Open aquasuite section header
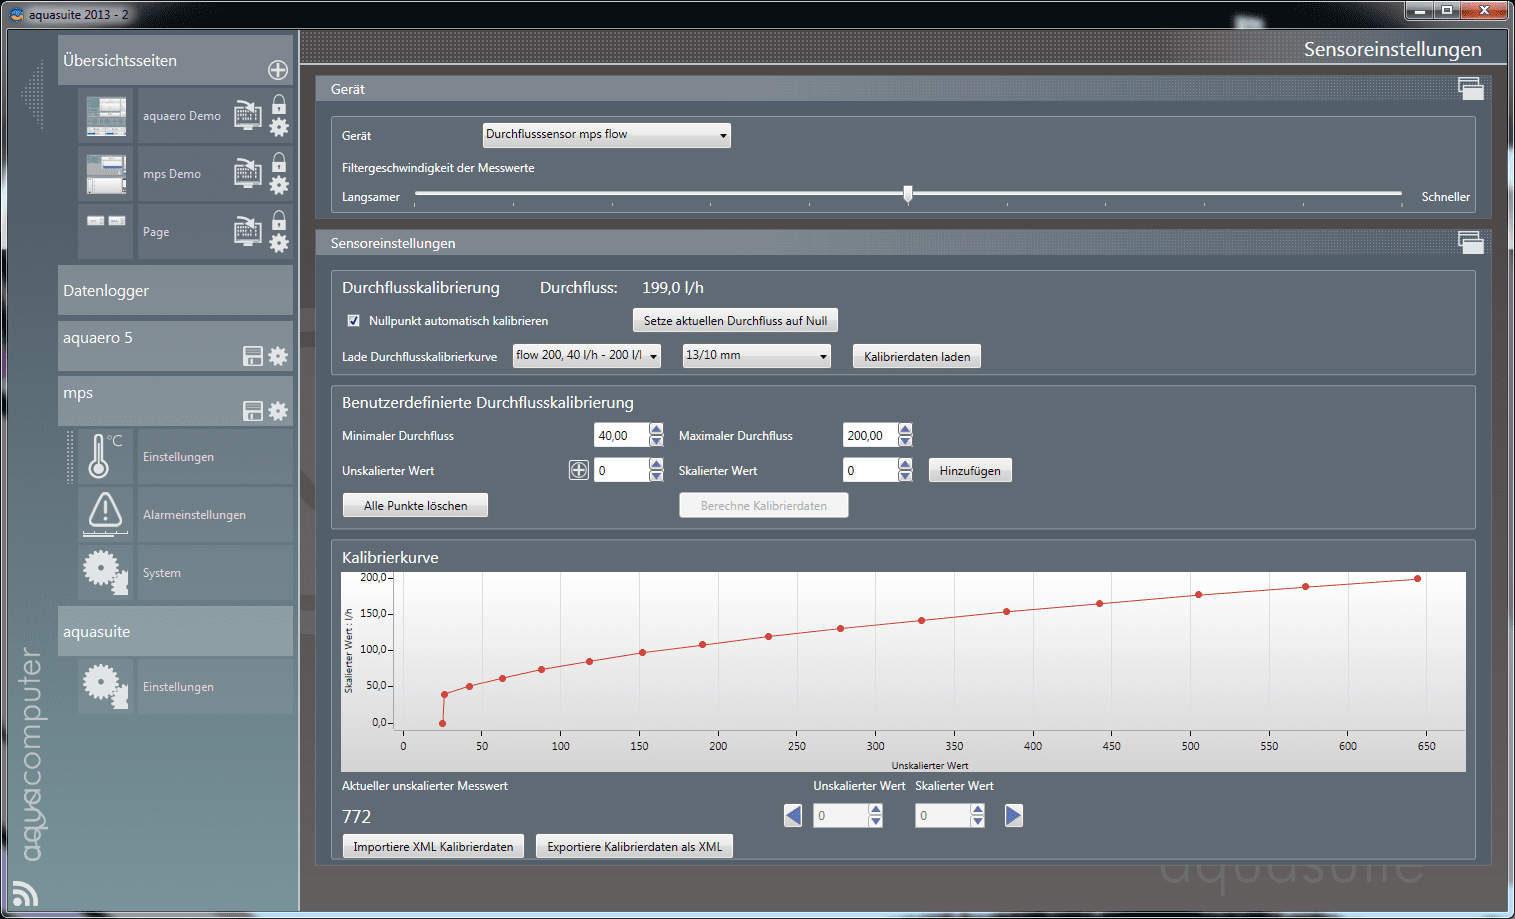The height and width of the screenshot is (919, 1515). click(175, 631)
